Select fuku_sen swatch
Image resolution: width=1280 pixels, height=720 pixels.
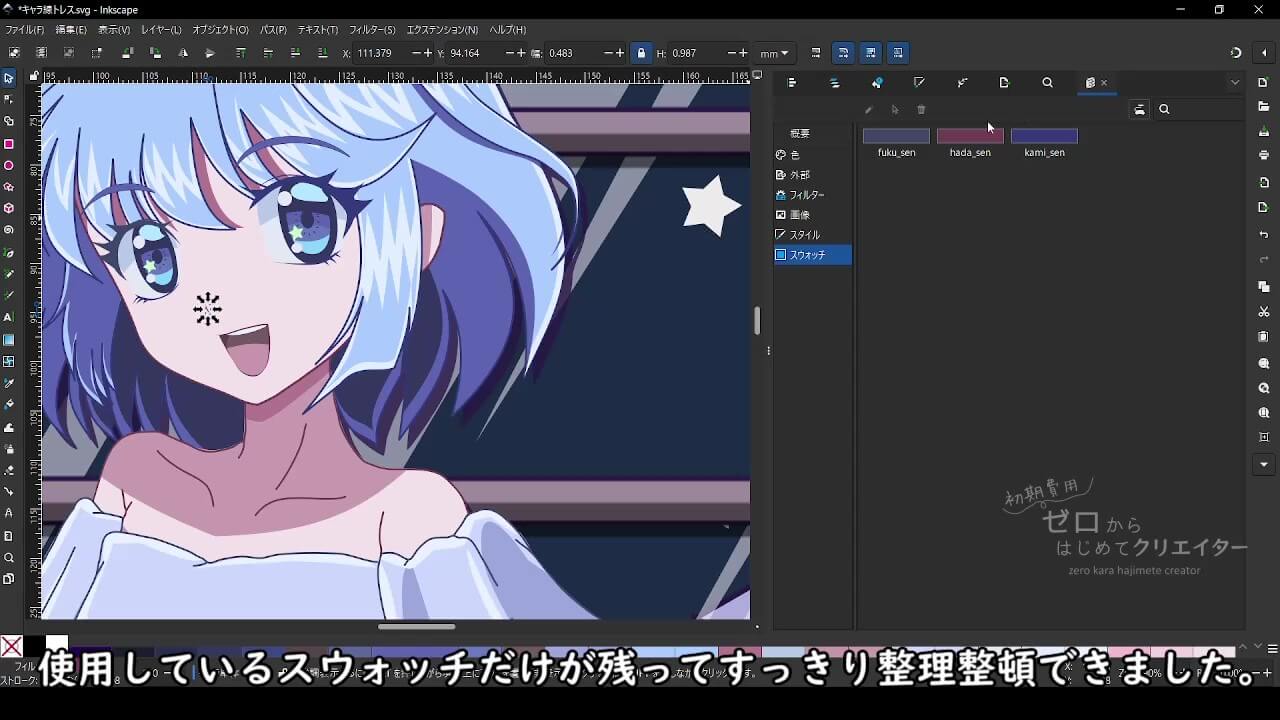896,143
